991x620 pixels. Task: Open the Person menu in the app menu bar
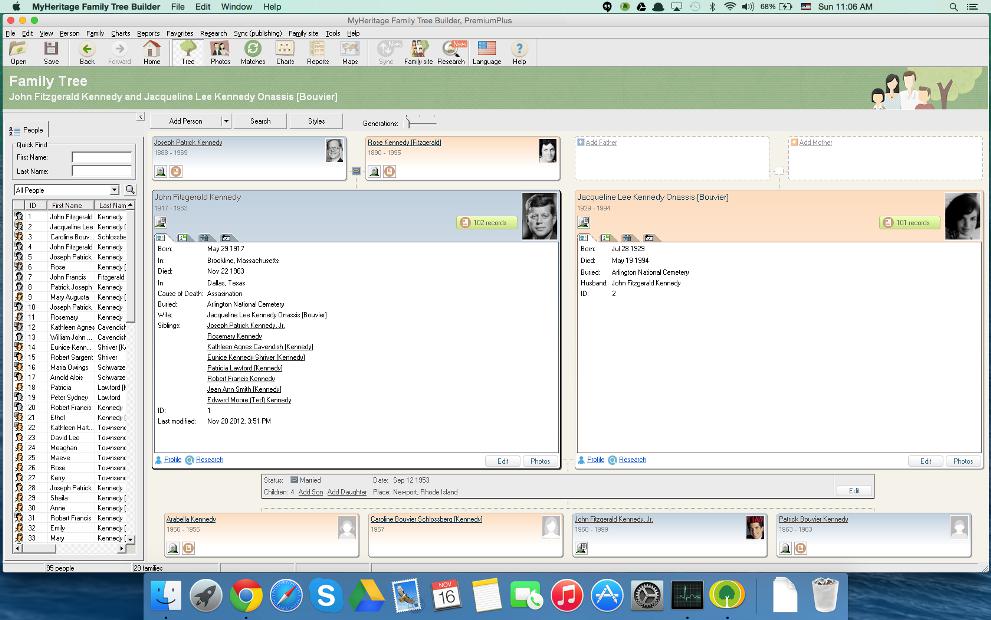70,33
